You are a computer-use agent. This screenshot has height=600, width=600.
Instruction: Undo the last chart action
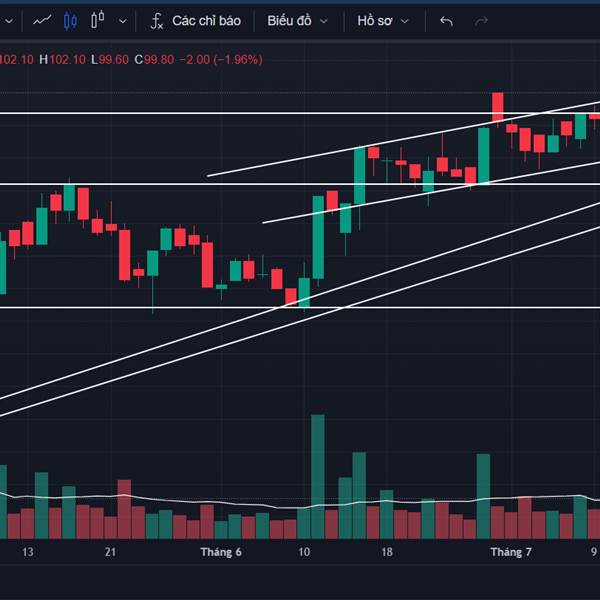pos(446,21)
